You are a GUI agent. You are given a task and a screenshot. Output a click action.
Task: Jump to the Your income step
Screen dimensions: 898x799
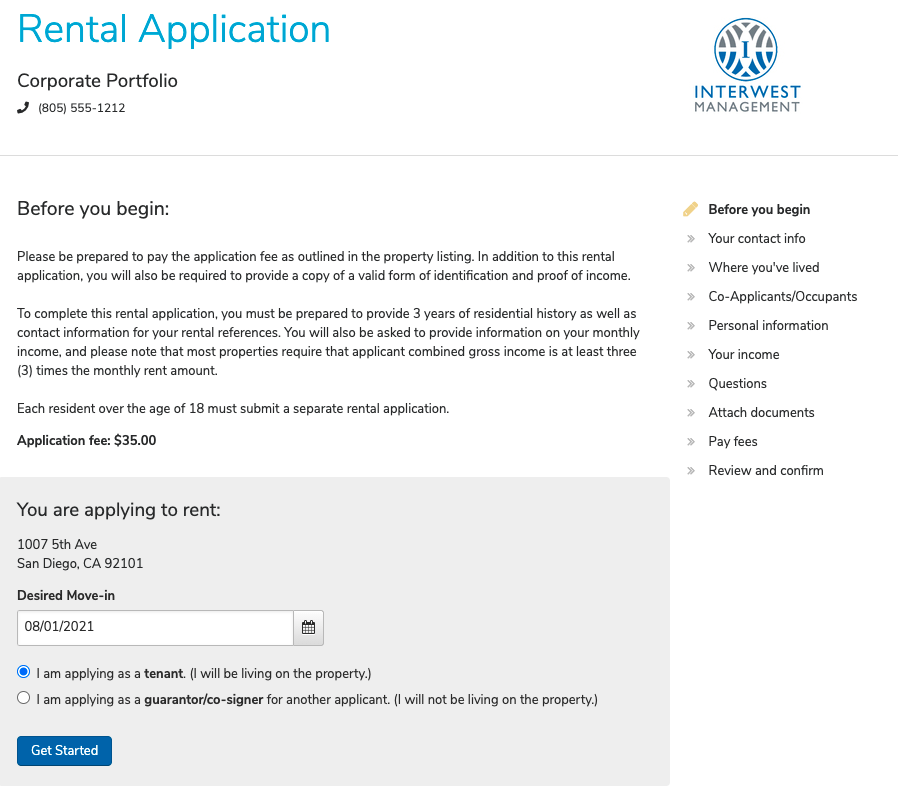(743, 355)
